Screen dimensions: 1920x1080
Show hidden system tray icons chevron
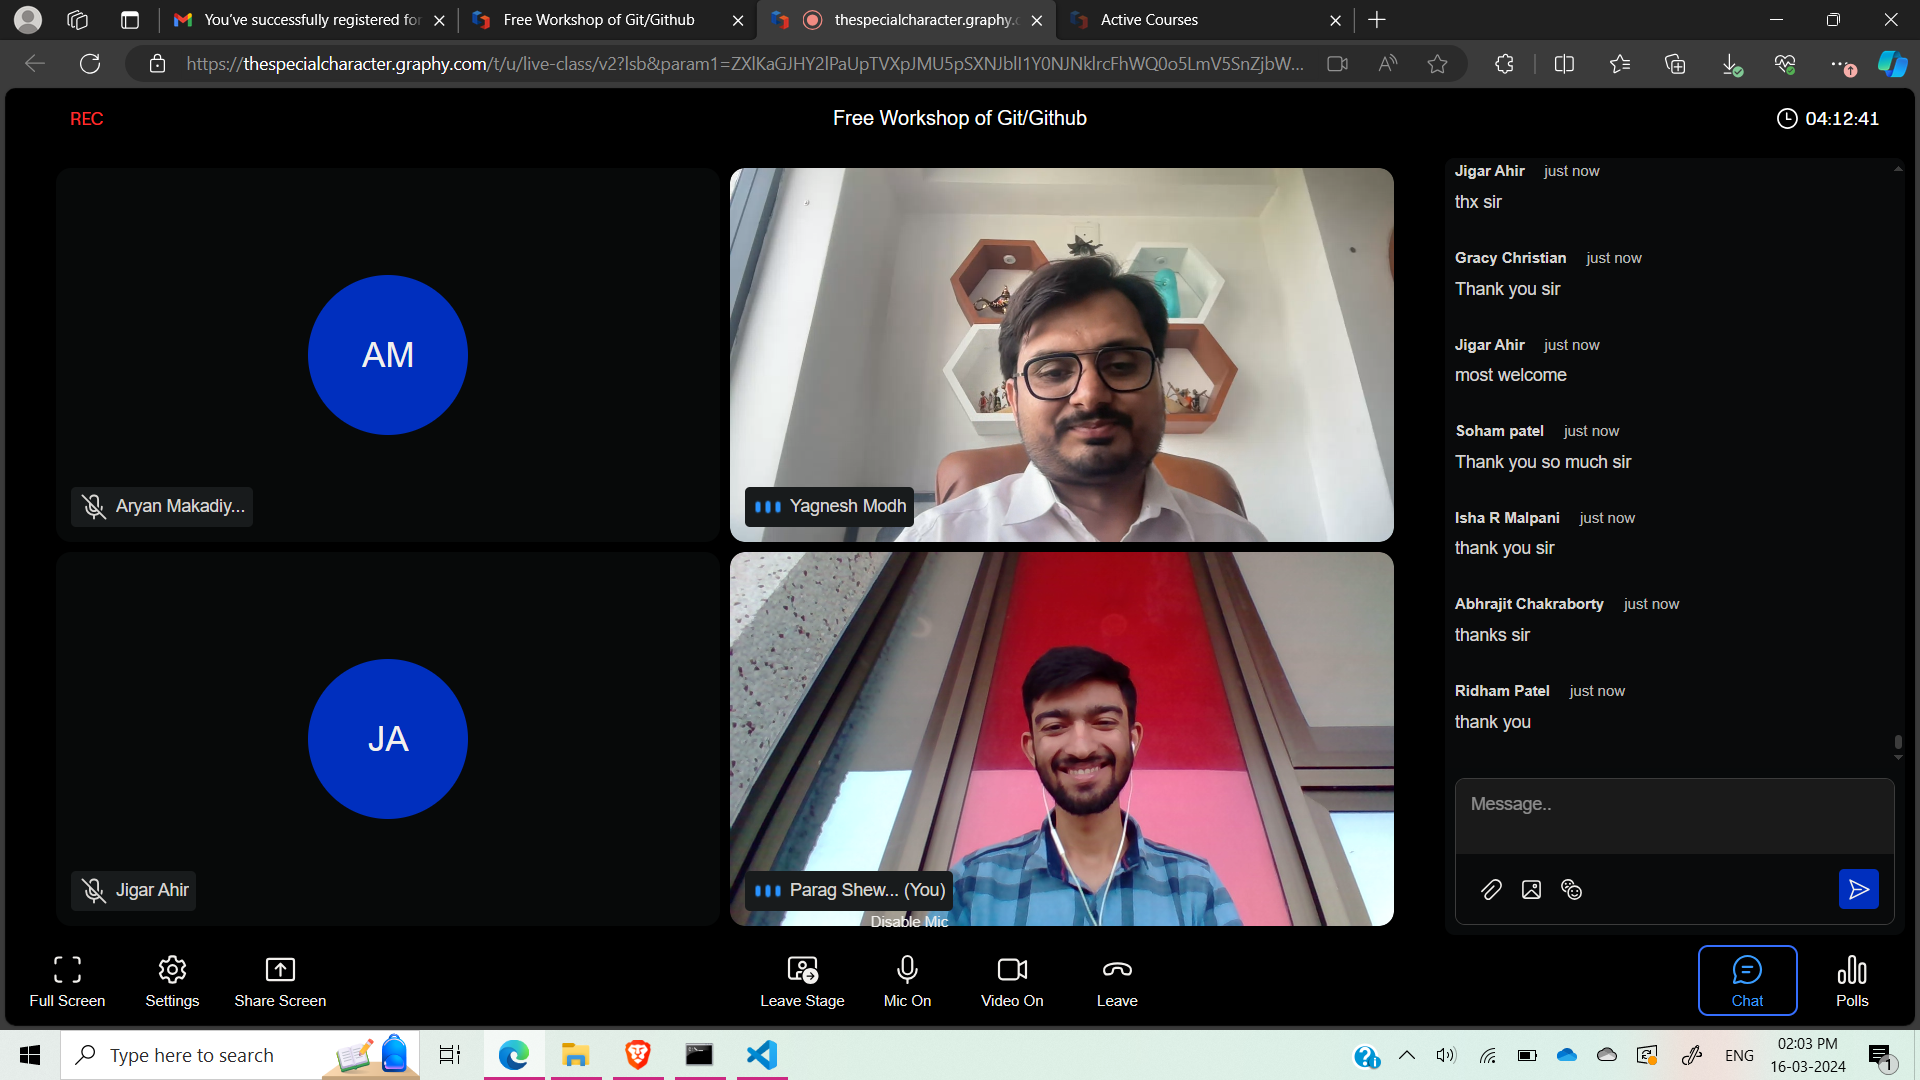(x=1406, y=1055)
